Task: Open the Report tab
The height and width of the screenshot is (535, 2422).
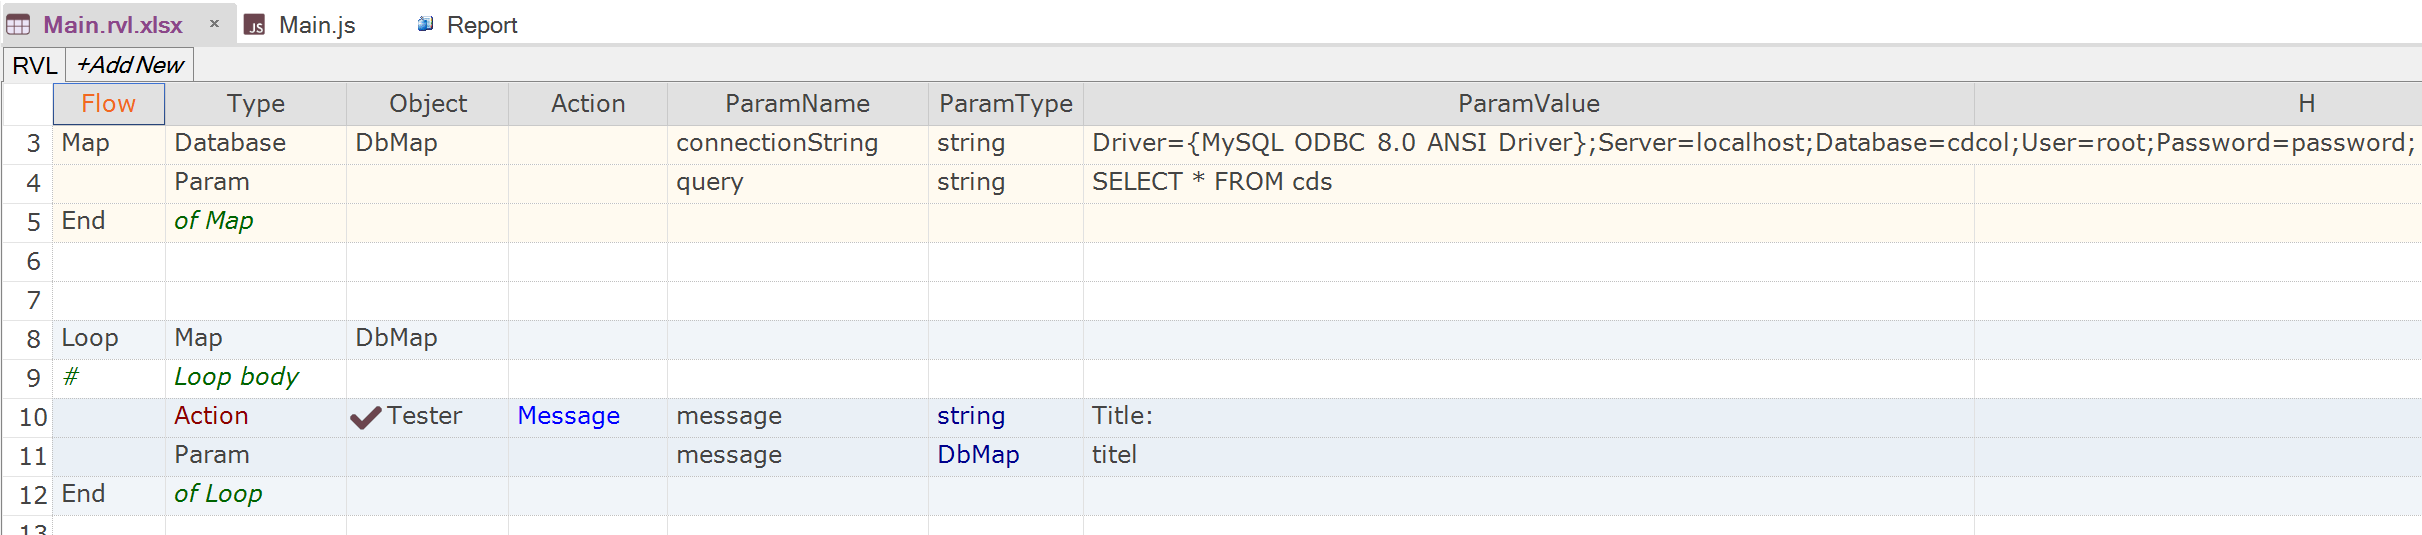Action: click(481, 25)
